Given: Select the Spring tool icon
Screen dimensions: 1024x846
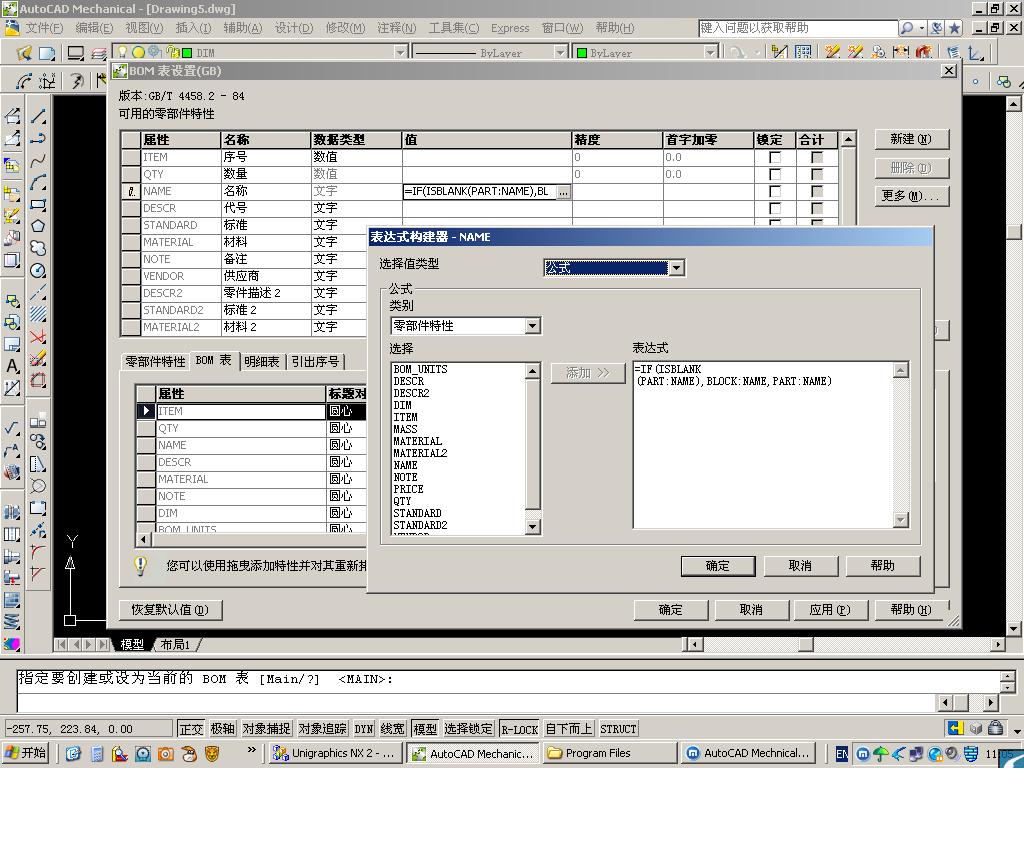Looking at the screenshot, I should tap(12, 621).
